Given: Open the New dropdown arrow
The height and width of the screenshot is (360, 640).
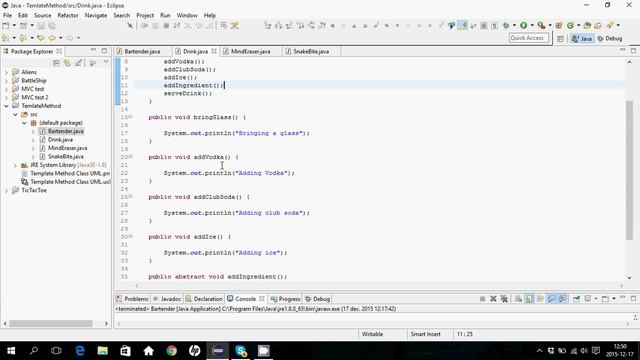Looking at the screenshot, I should coord(14,25).
